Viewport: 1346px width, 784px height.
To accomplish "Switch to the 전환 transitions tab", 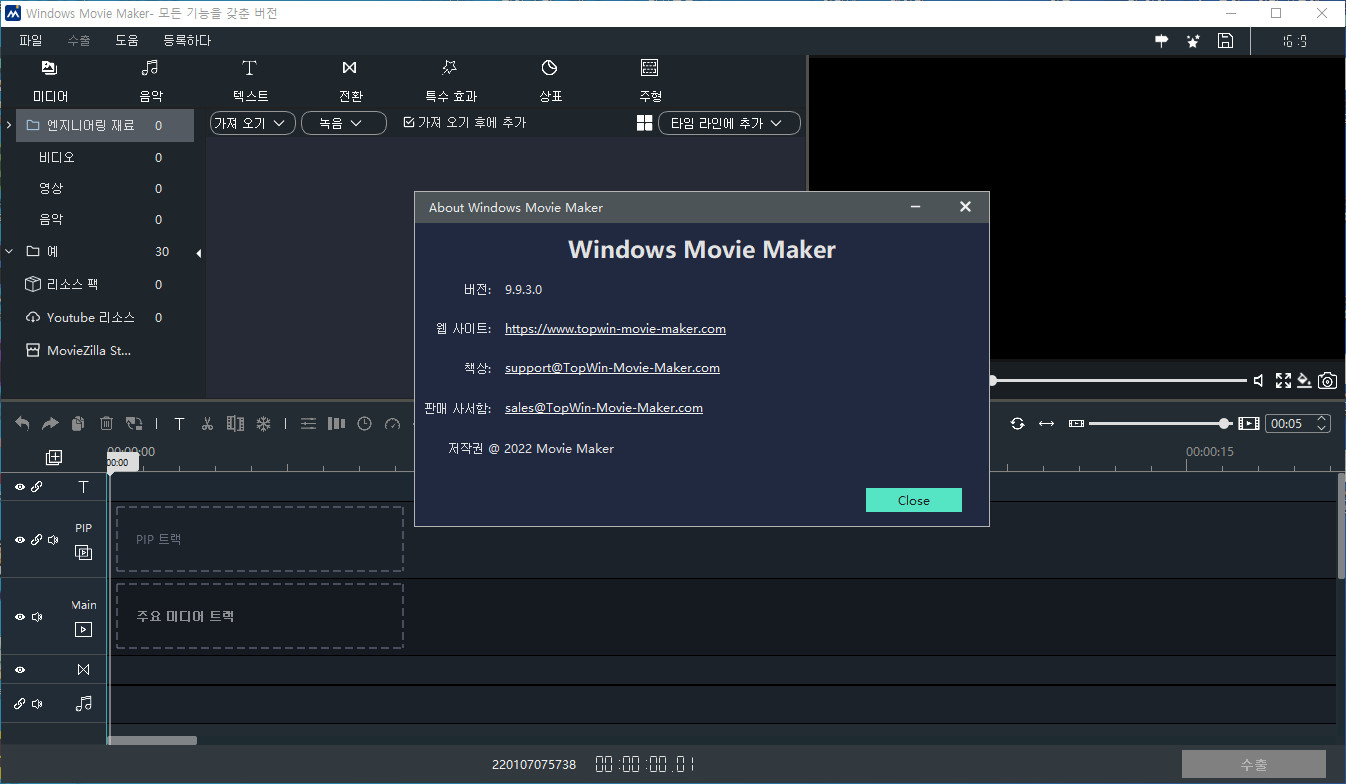I will pyautogui.click(x=350, y=81).
